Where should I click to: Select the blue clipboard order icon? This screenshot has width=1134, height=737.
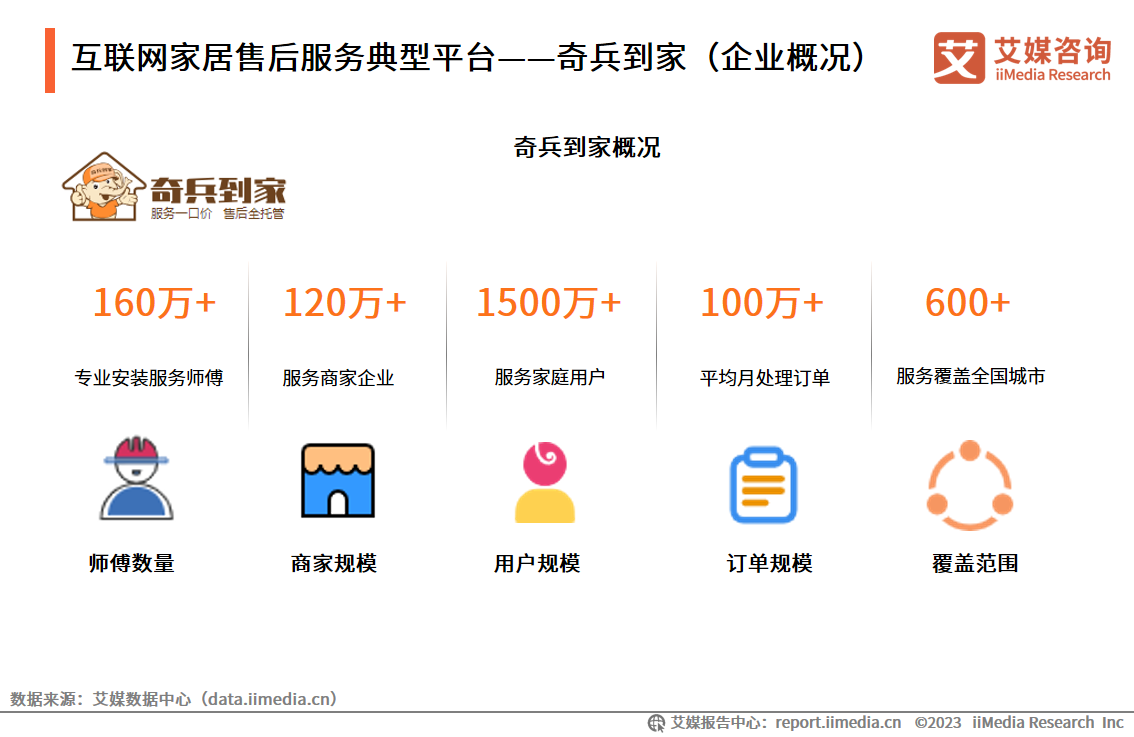(763, 485)
